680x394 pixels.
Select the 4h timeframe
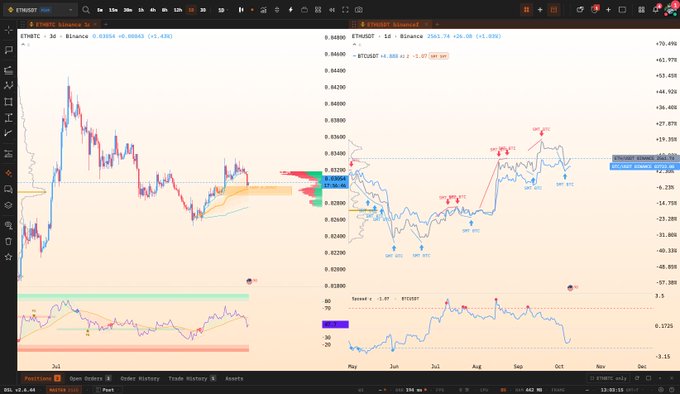pos(153,10)
